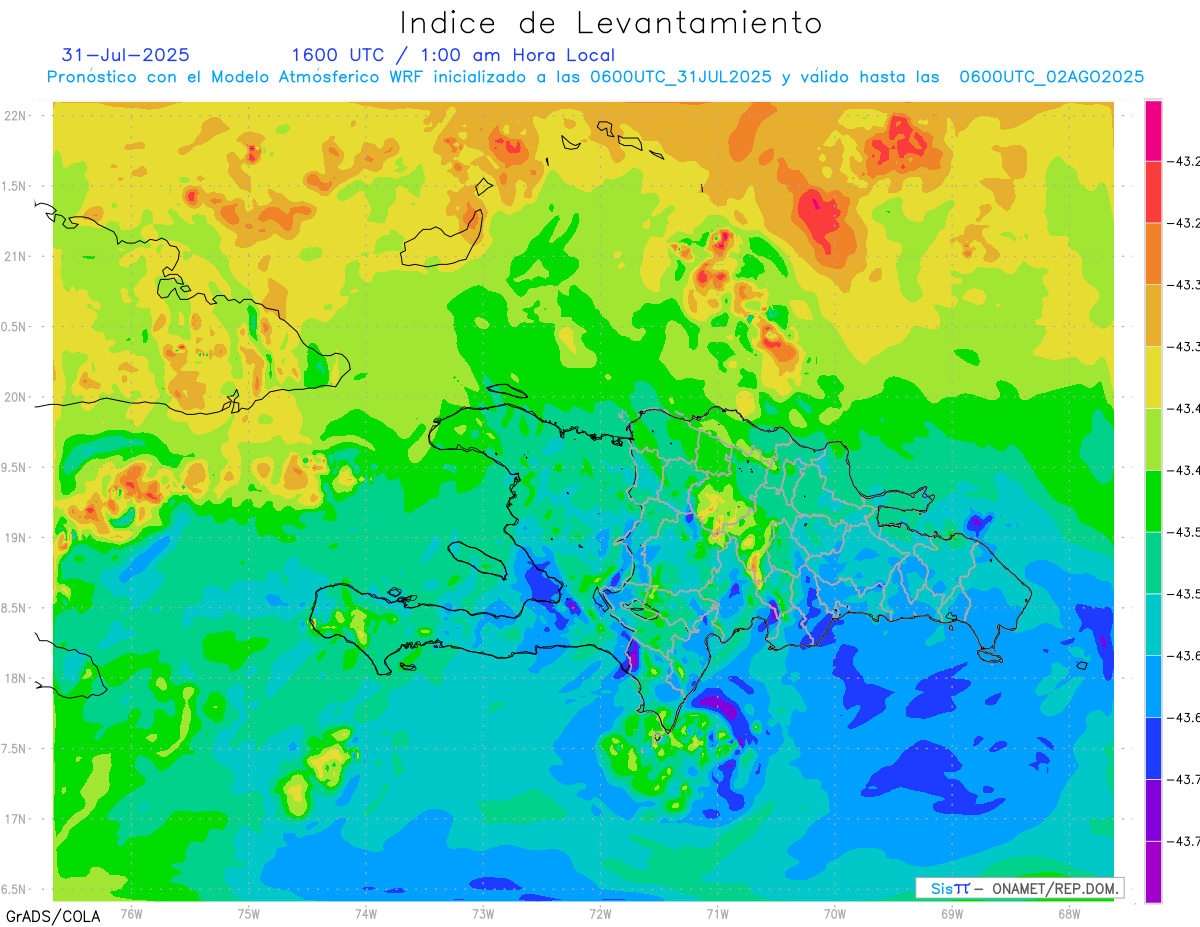
Task: Click the '19N' latitude label
Action: (x=15, y=538)
